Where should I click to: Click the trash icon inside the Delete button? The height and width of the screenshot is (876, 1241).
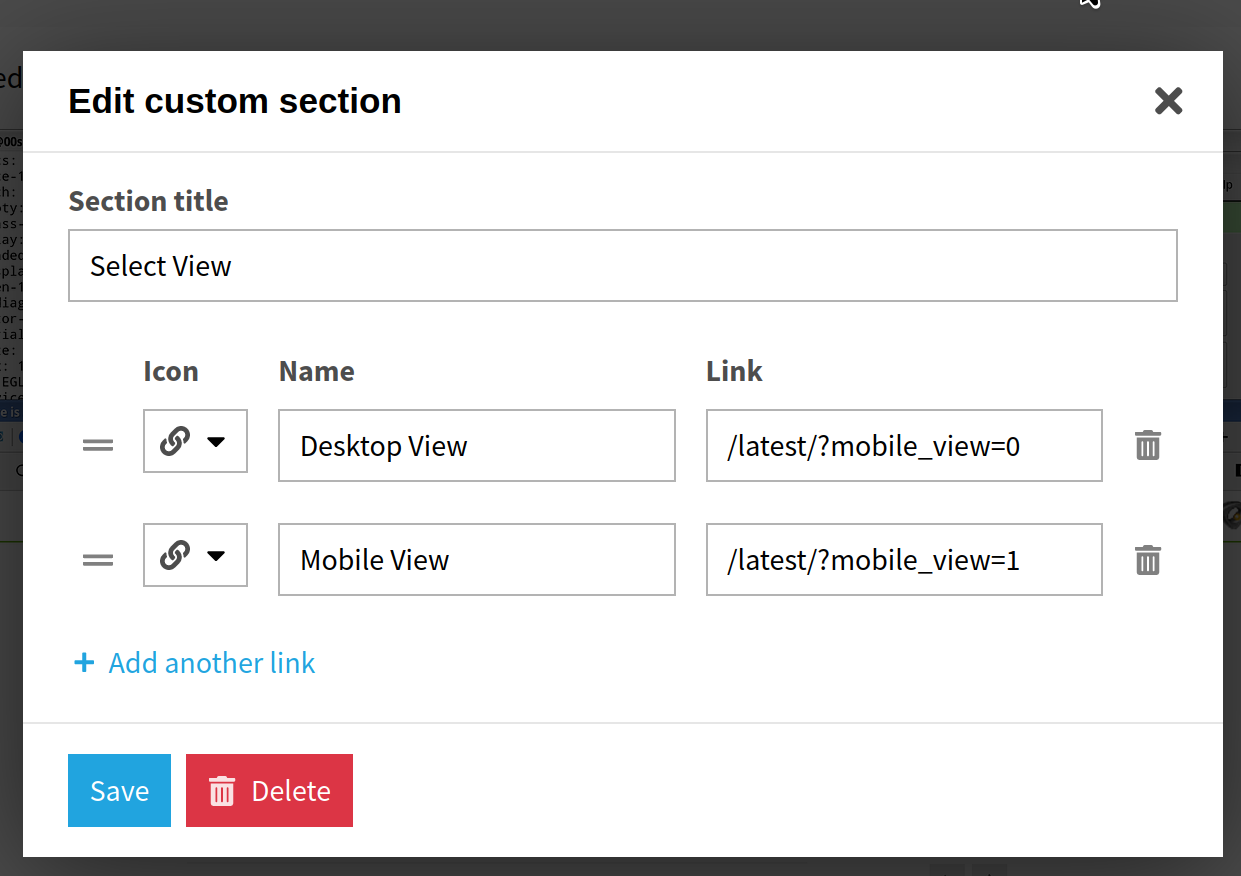(x=221, y=791)
